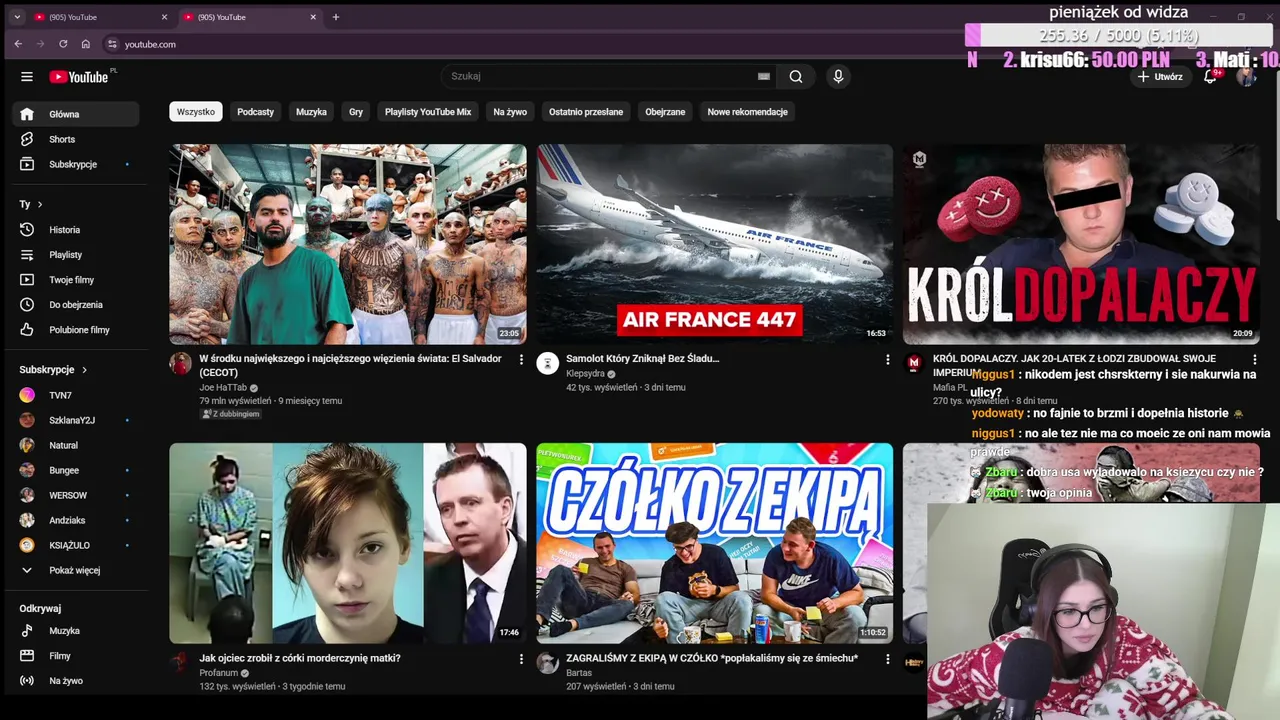This screenshot has height=720, width=1280.
Task: Click the Utwórz create button
Action: [1160, 77]
